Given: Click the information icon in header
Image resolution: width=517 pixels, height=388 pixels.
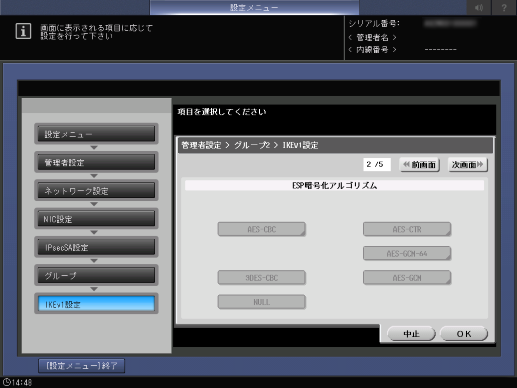Looking at the screenshot, I should [23, 31].
